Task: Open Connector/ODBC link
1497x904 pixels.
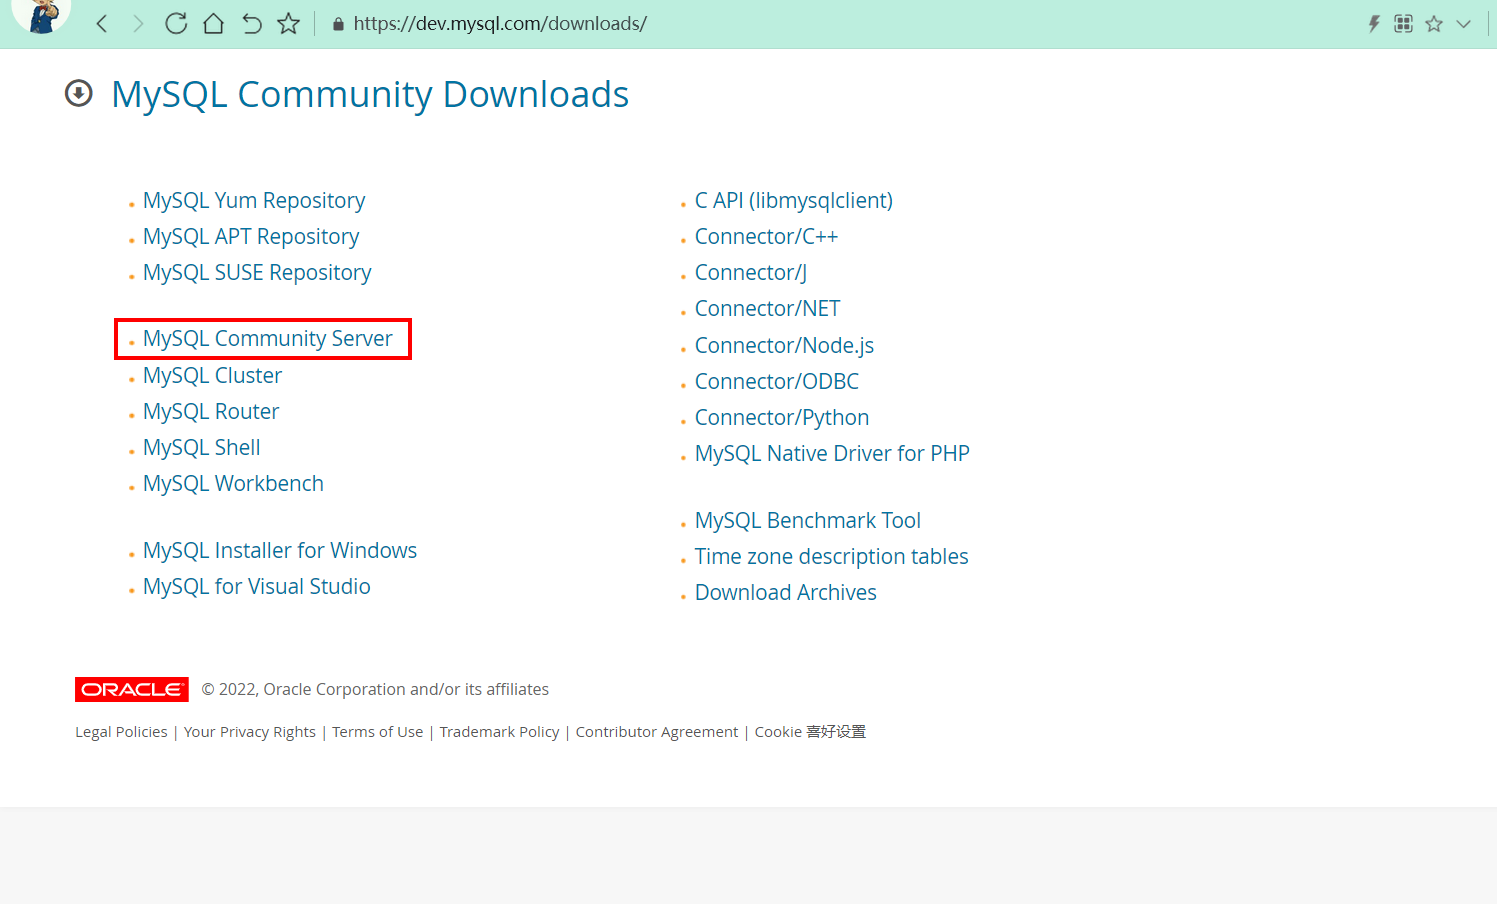Action: tap(777, 381)
